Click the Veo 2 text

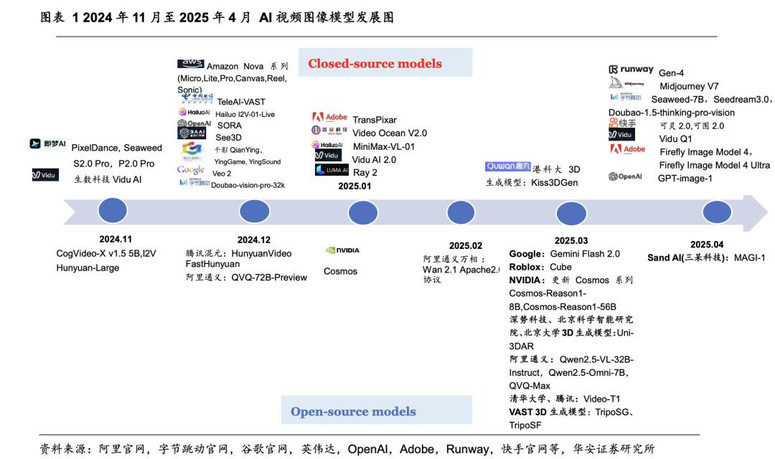(x=222, y=173)
